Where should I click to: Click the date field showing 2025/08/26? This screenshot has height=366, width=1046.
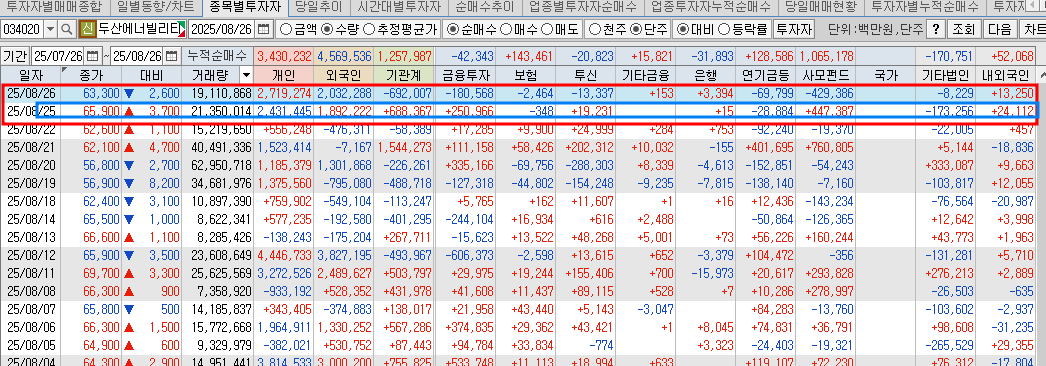point(223,29)
